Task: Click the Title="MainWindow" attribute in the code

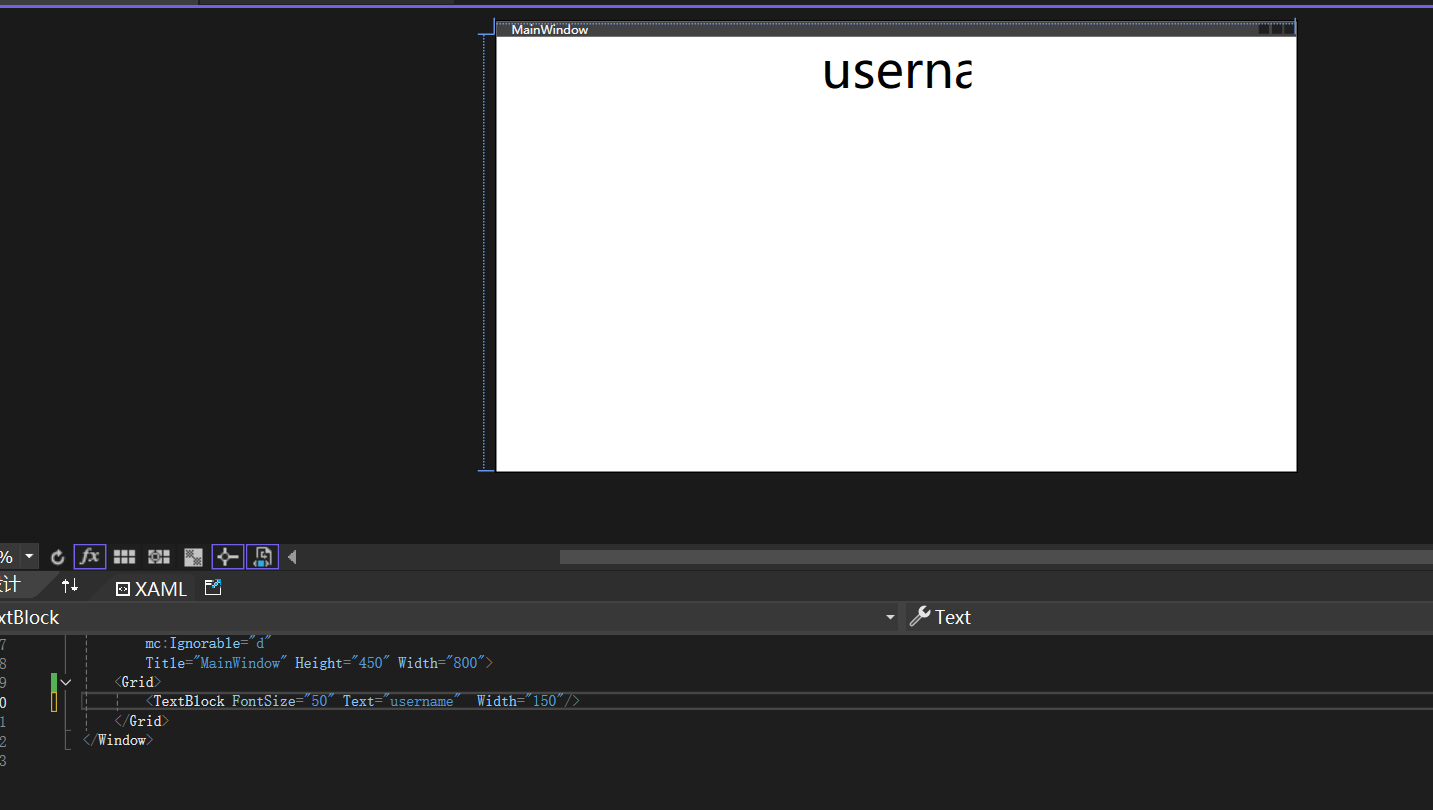Action: (217, 663)
